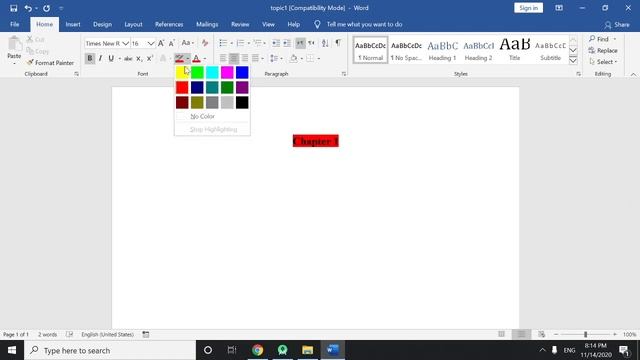Save the document from quick access toolbar
Screen dimensions: 640x360
click(x=13, y=8)
